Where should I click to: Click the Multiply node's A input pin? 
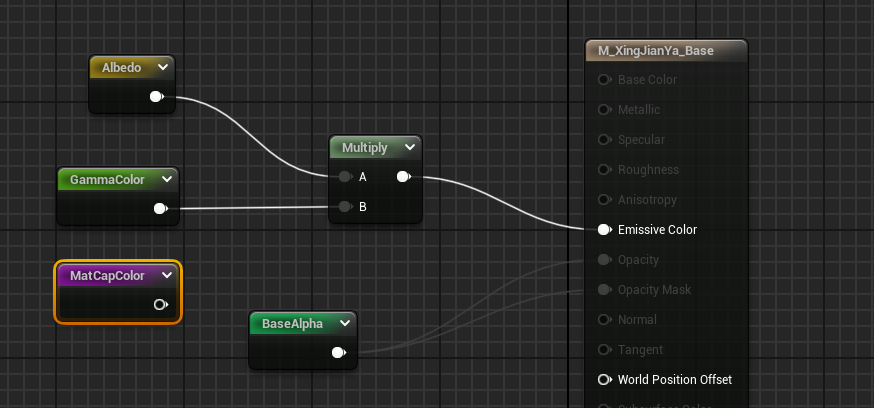tap(345, 177)
